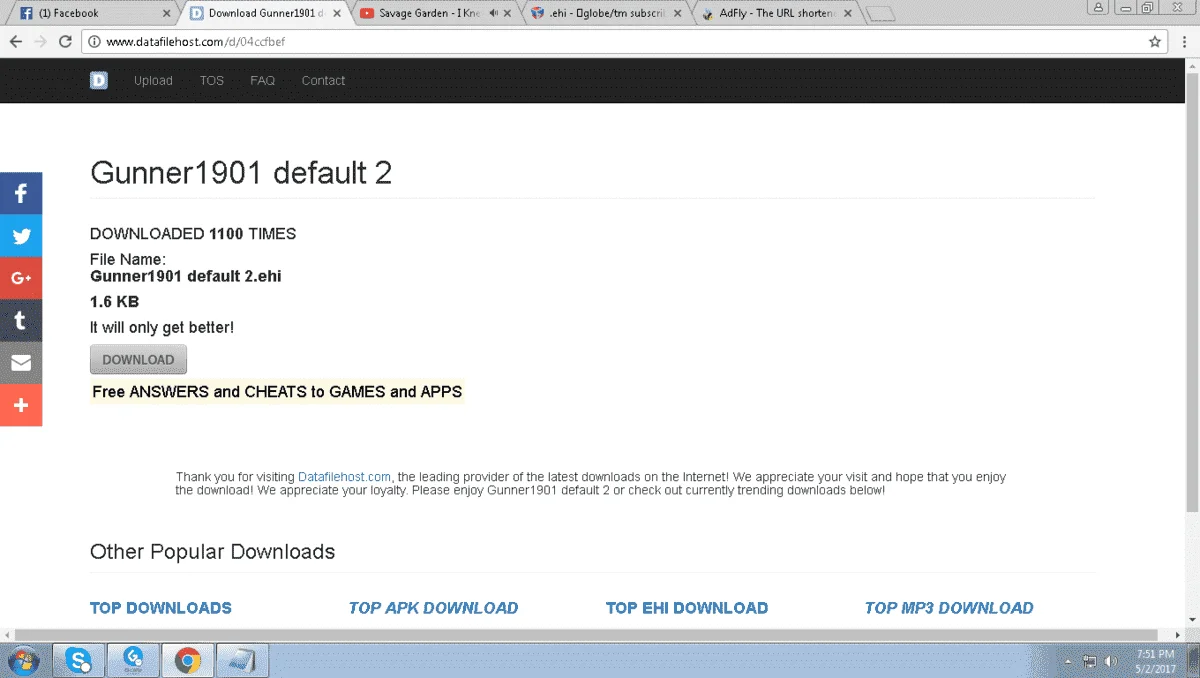
Task: Close the AdFly tab
Action: (846, 13)
